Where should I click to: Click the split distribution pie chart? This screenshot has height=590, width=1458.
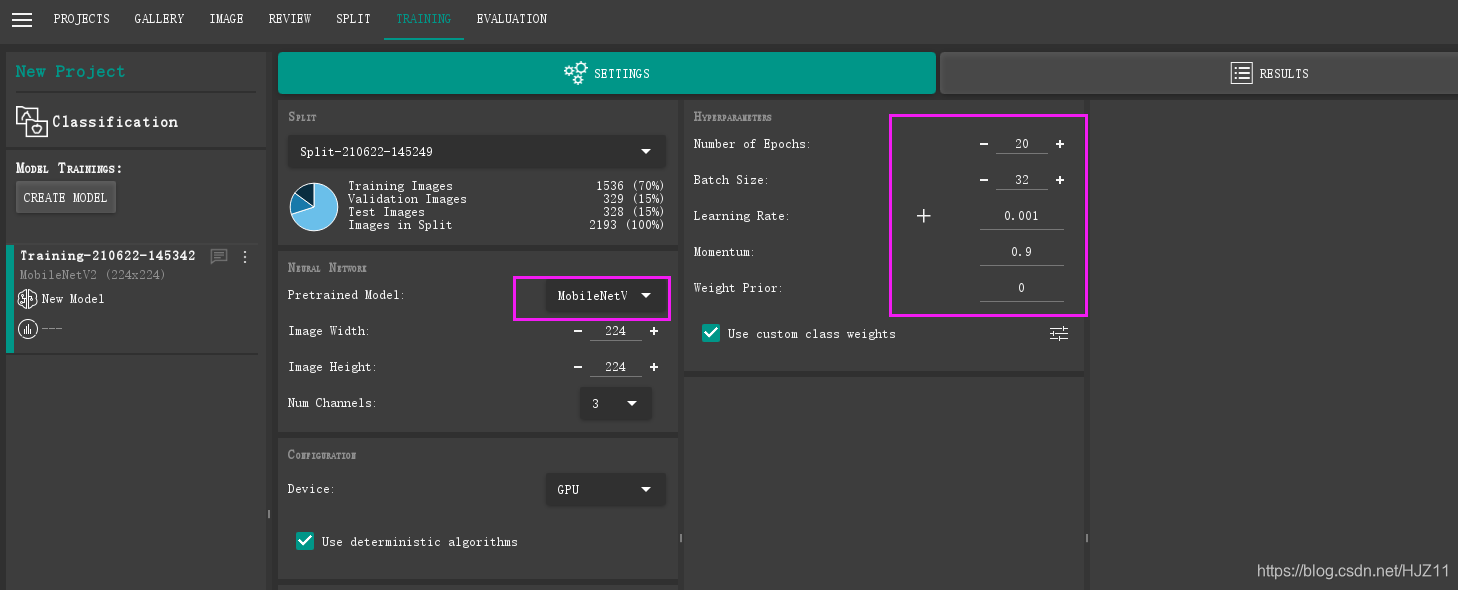314,206
